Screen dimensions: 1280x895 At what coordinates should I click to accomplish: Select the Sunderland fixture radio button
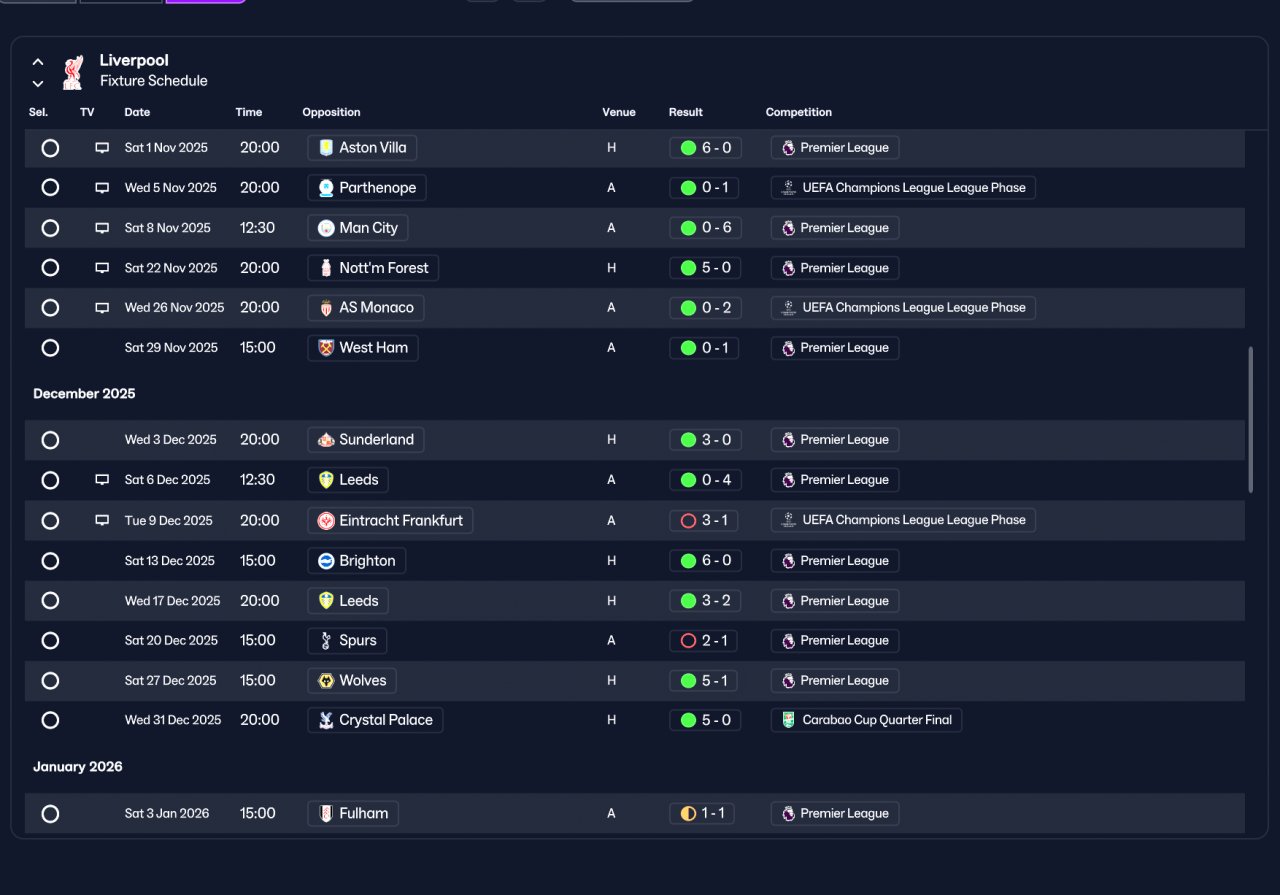[x=50, y=440]
